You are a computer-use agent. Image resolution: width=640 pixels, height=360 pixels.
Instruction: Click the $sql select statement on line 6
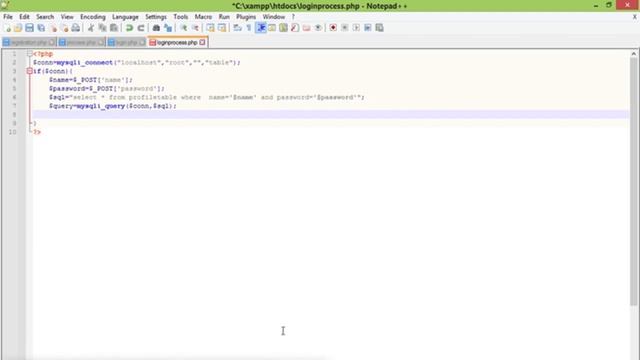point(207,97)
